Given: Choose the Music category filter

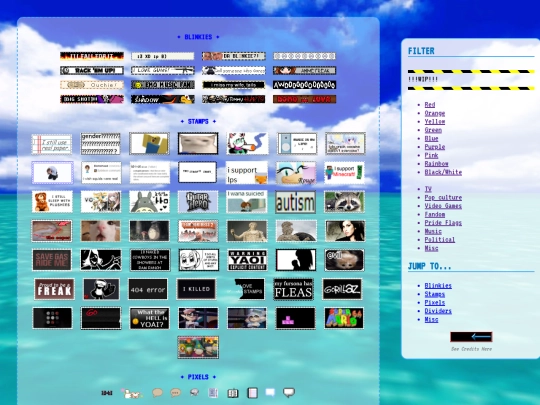Looking at the screenshot, I should tap(433, 231).
